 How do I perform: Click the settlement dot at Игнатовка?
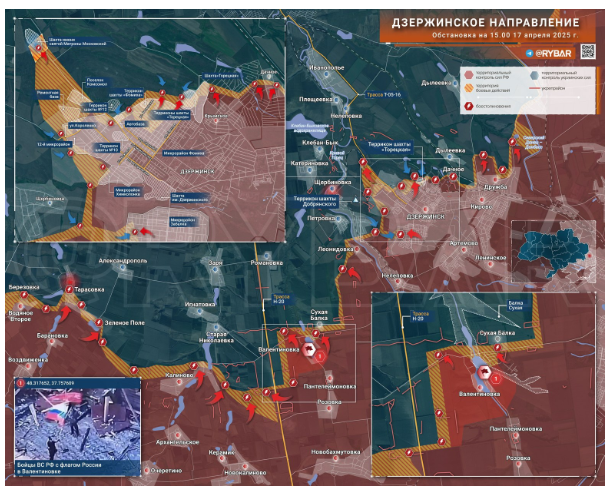199,311
